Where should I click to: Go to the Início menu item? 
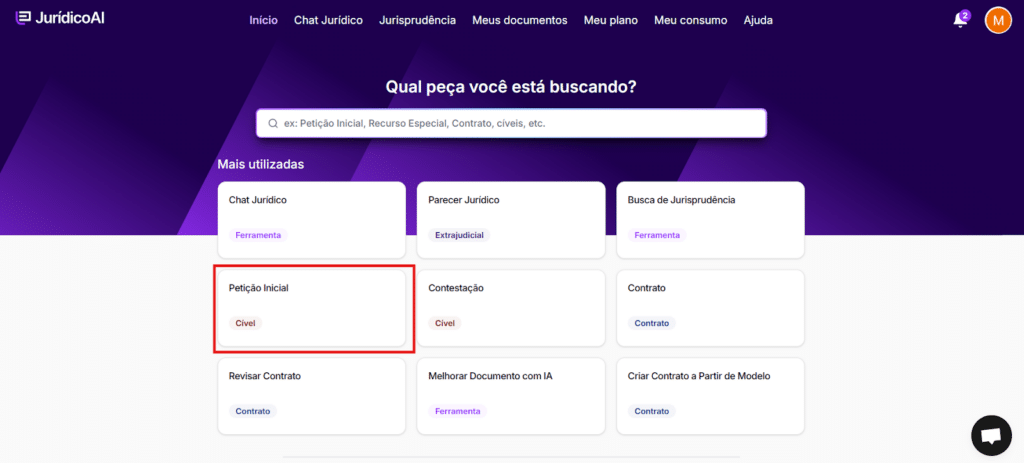264,20
